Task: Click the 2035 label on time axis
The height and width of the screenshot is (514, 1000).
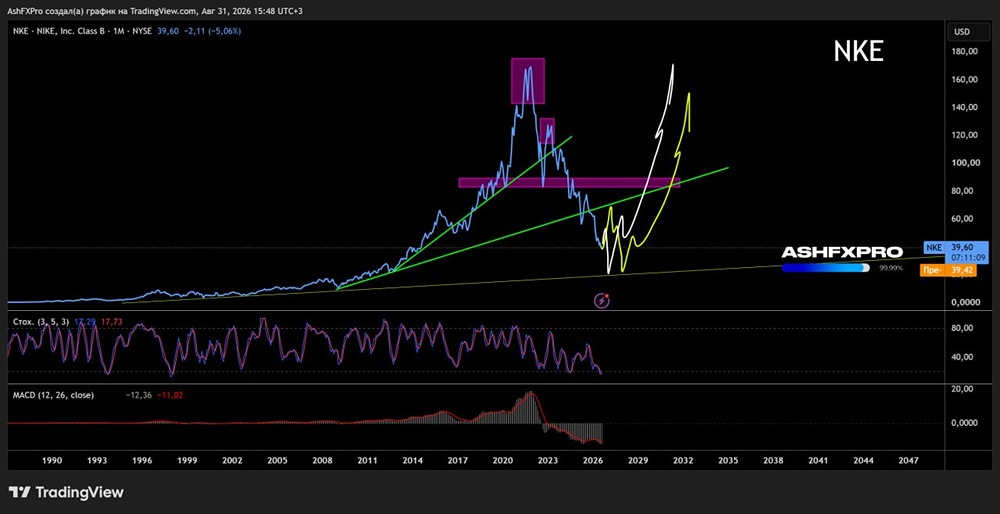Action: click(728, 460)
